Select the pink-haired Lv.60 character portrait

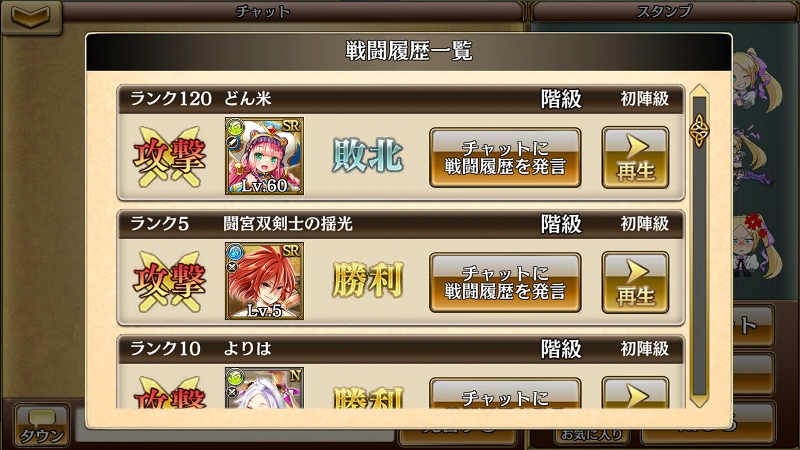(264, 156)
